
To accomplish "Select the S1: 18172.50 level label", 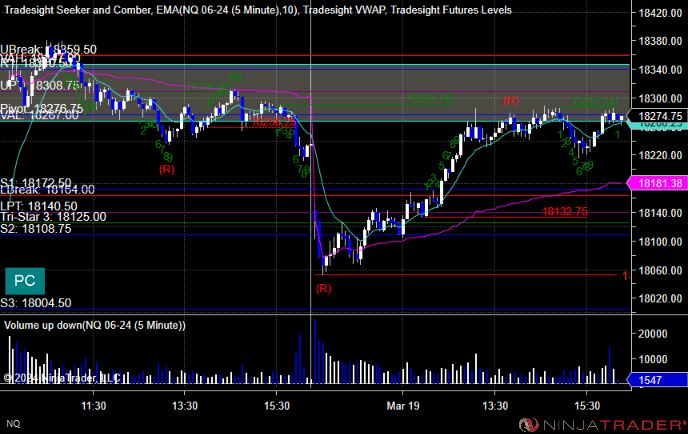I will coord(36,183).
